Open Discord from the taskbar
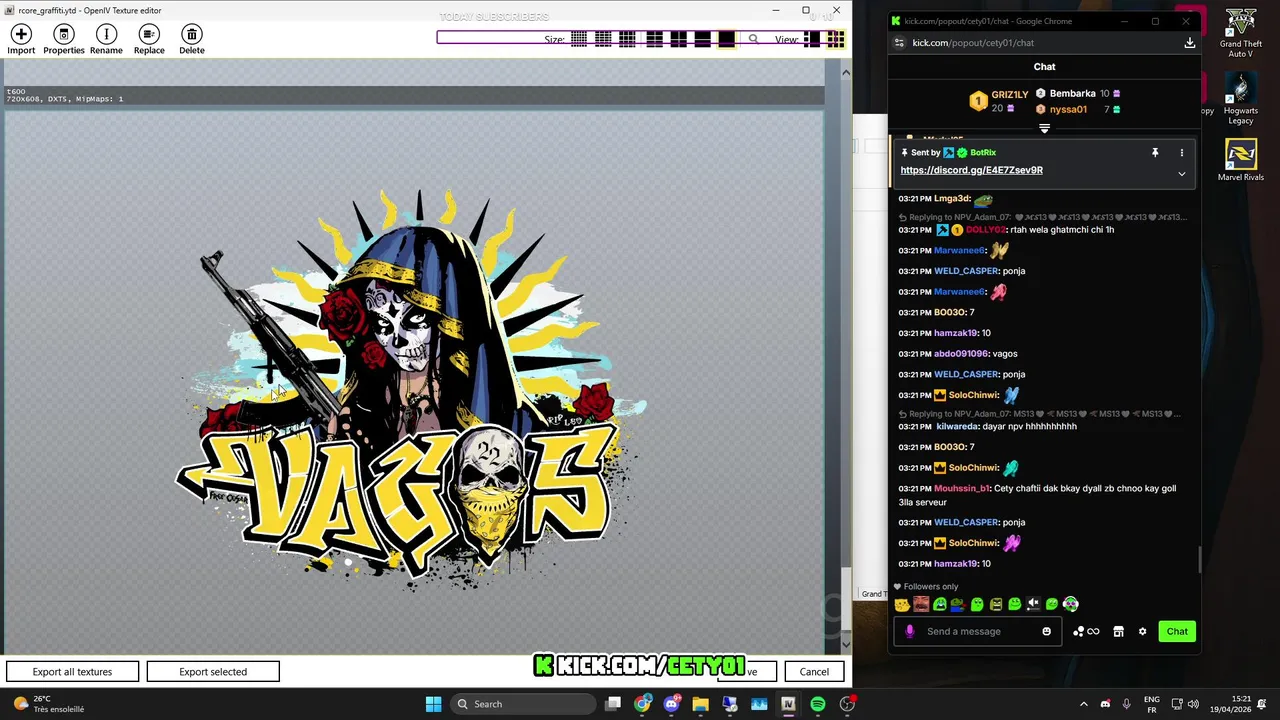This screenshot has width=1280, height=720. coord(672,704)
